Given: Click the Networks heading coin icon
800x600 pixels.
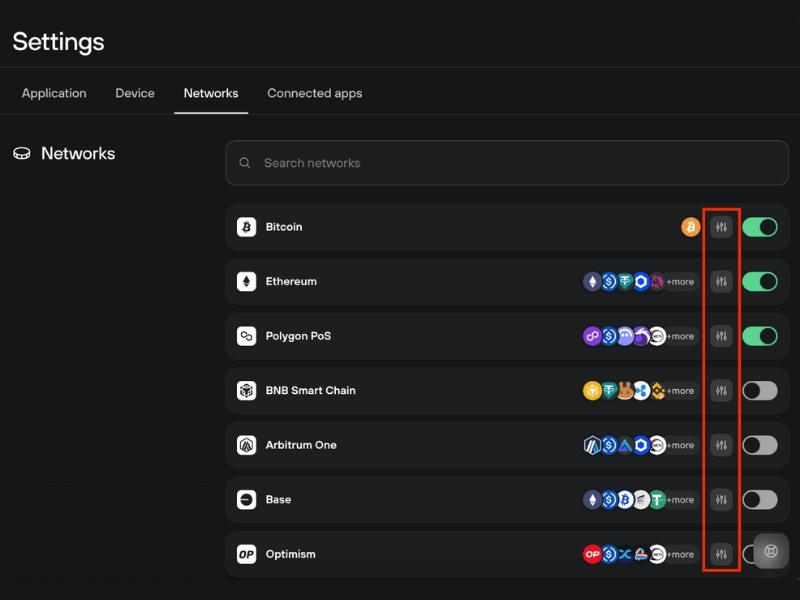Looking at the screenshot, I should click(x=21, y=154).
